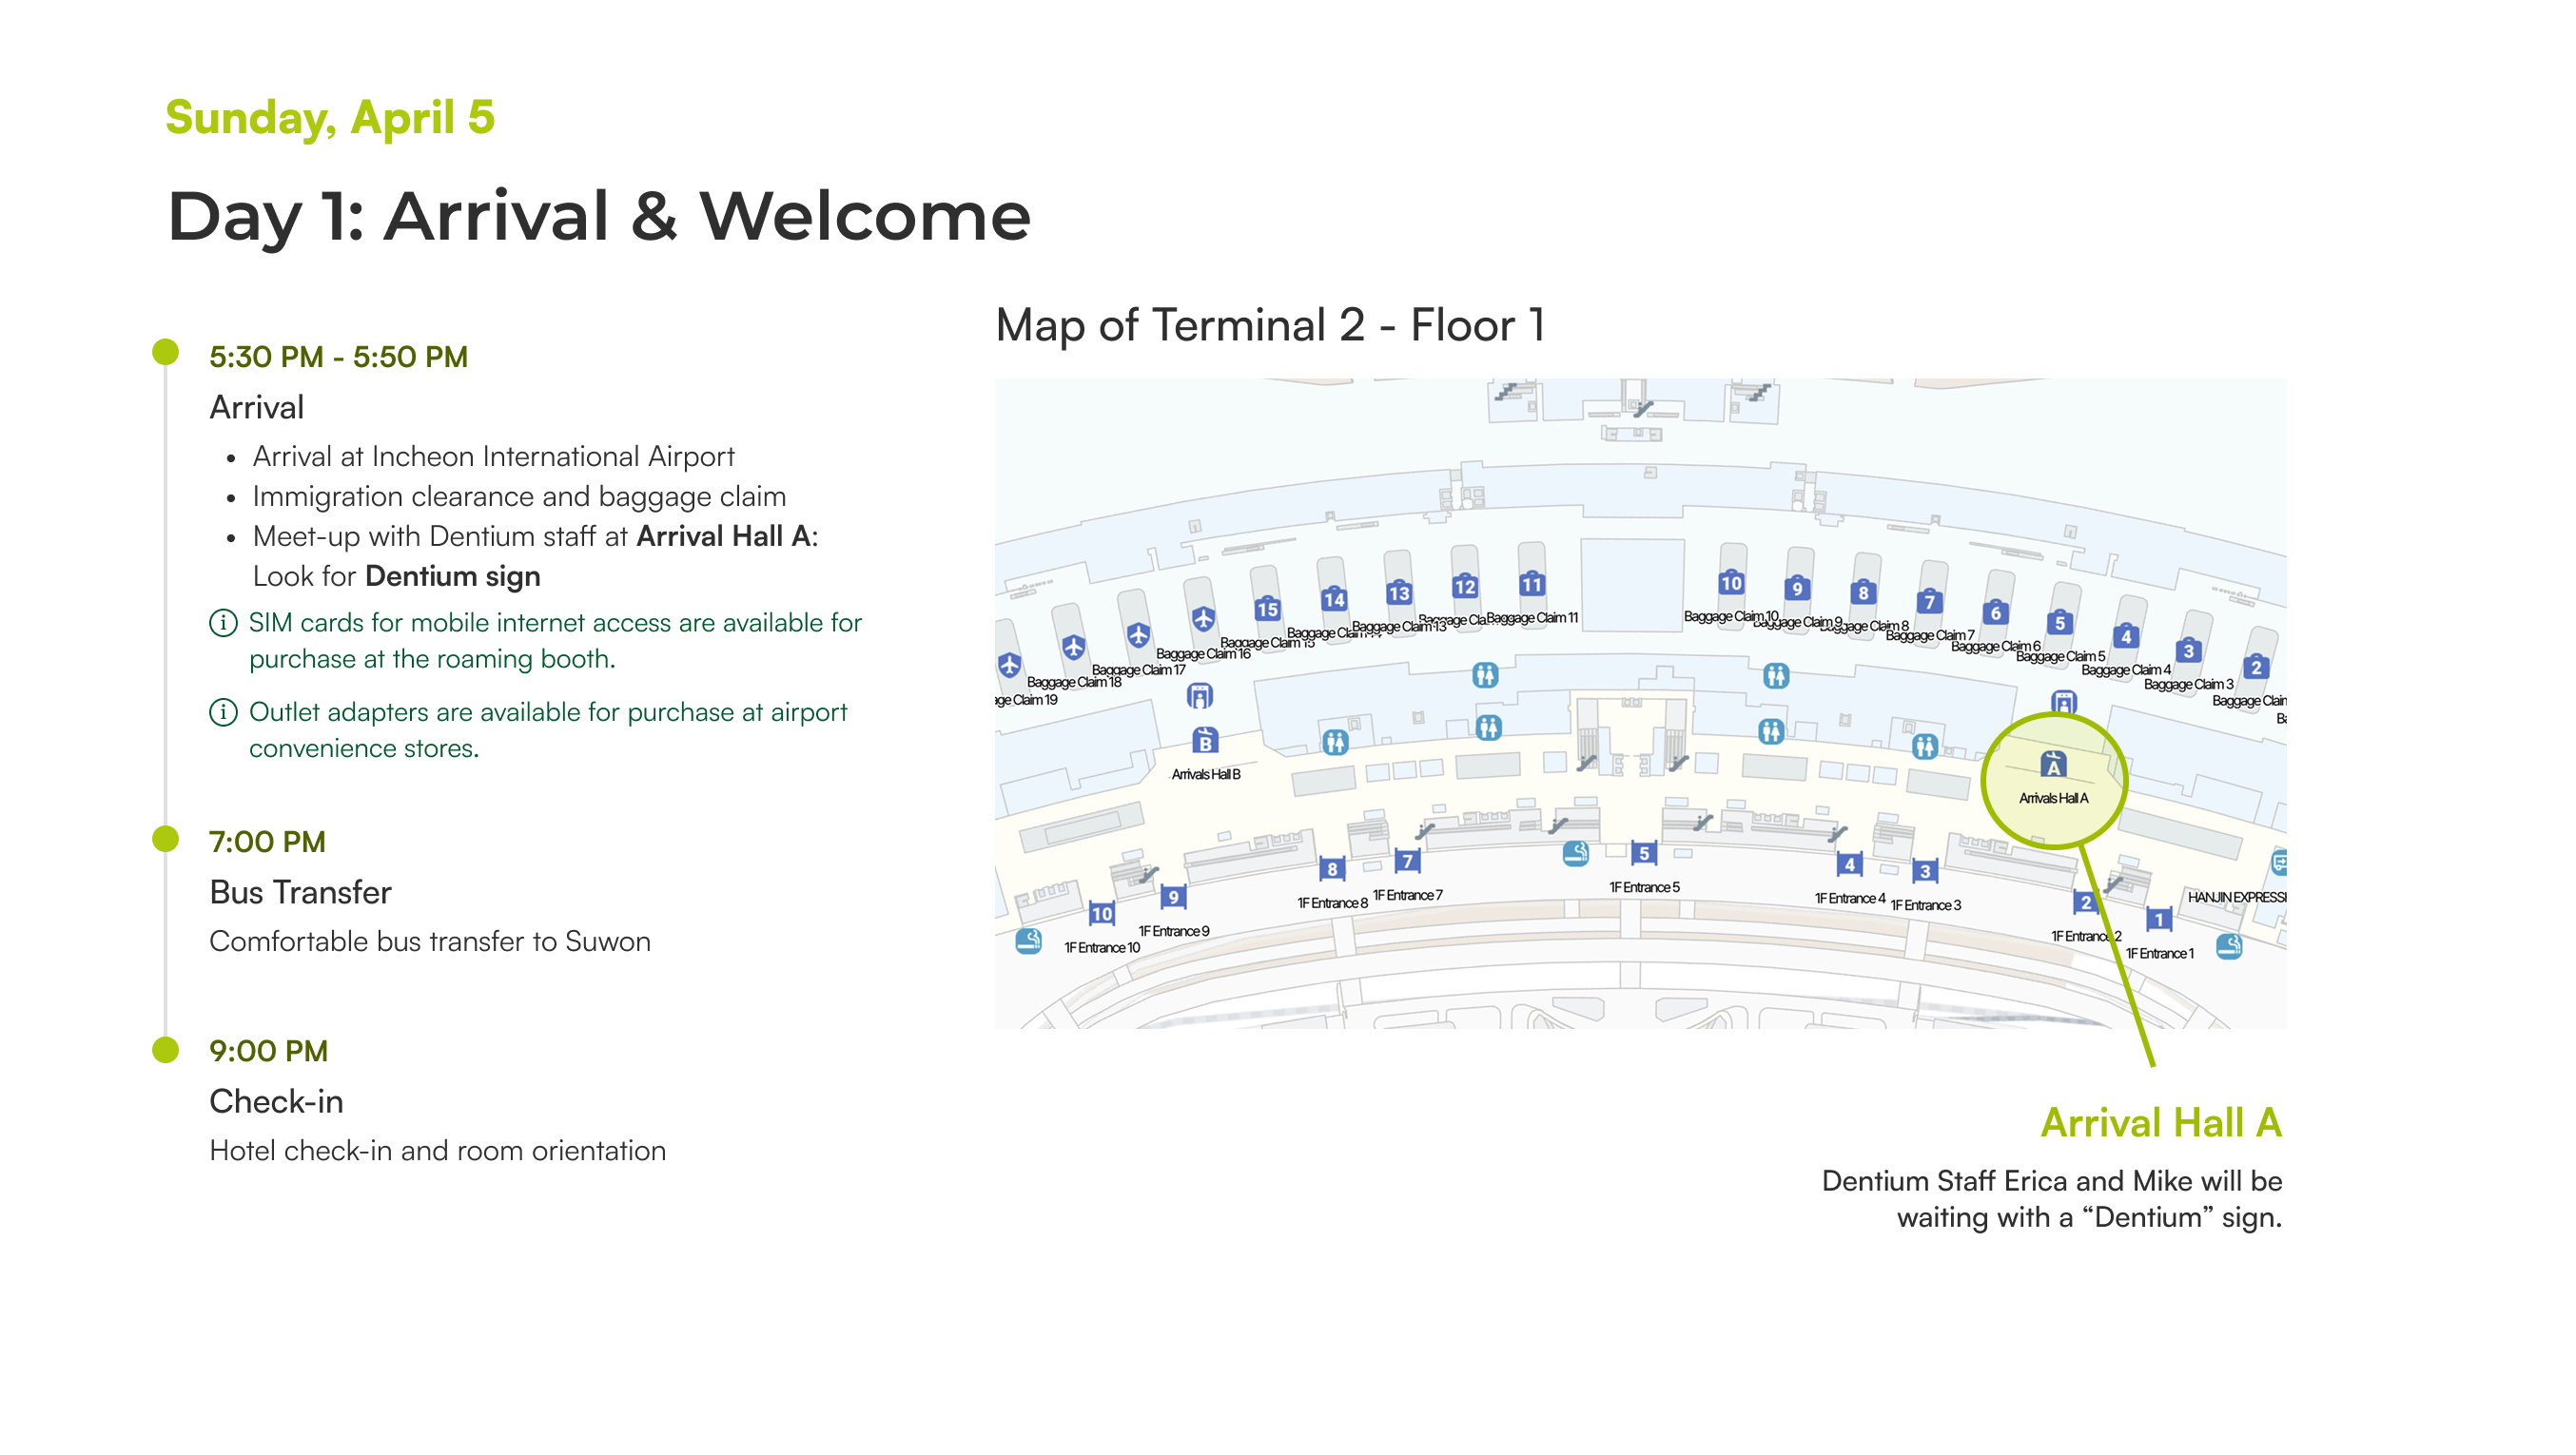Click the 1F Entrance 10 marker
Image resolution: width=2576 pixels, height=1455 pixels.
(x=1101, y=913)
